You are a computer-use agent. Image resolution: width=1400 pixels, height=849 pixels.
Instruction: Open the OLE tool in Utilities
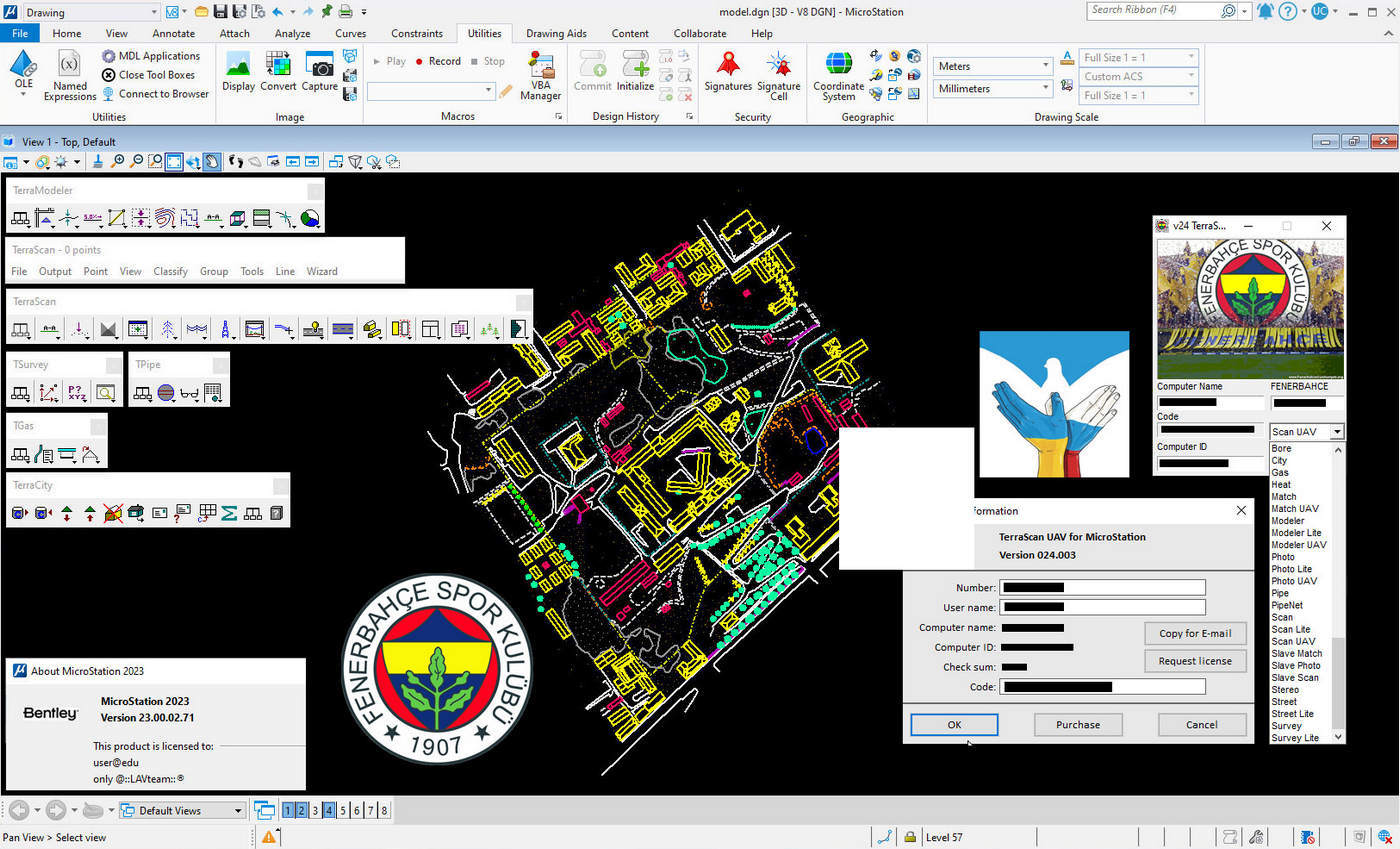pos(22,72)
